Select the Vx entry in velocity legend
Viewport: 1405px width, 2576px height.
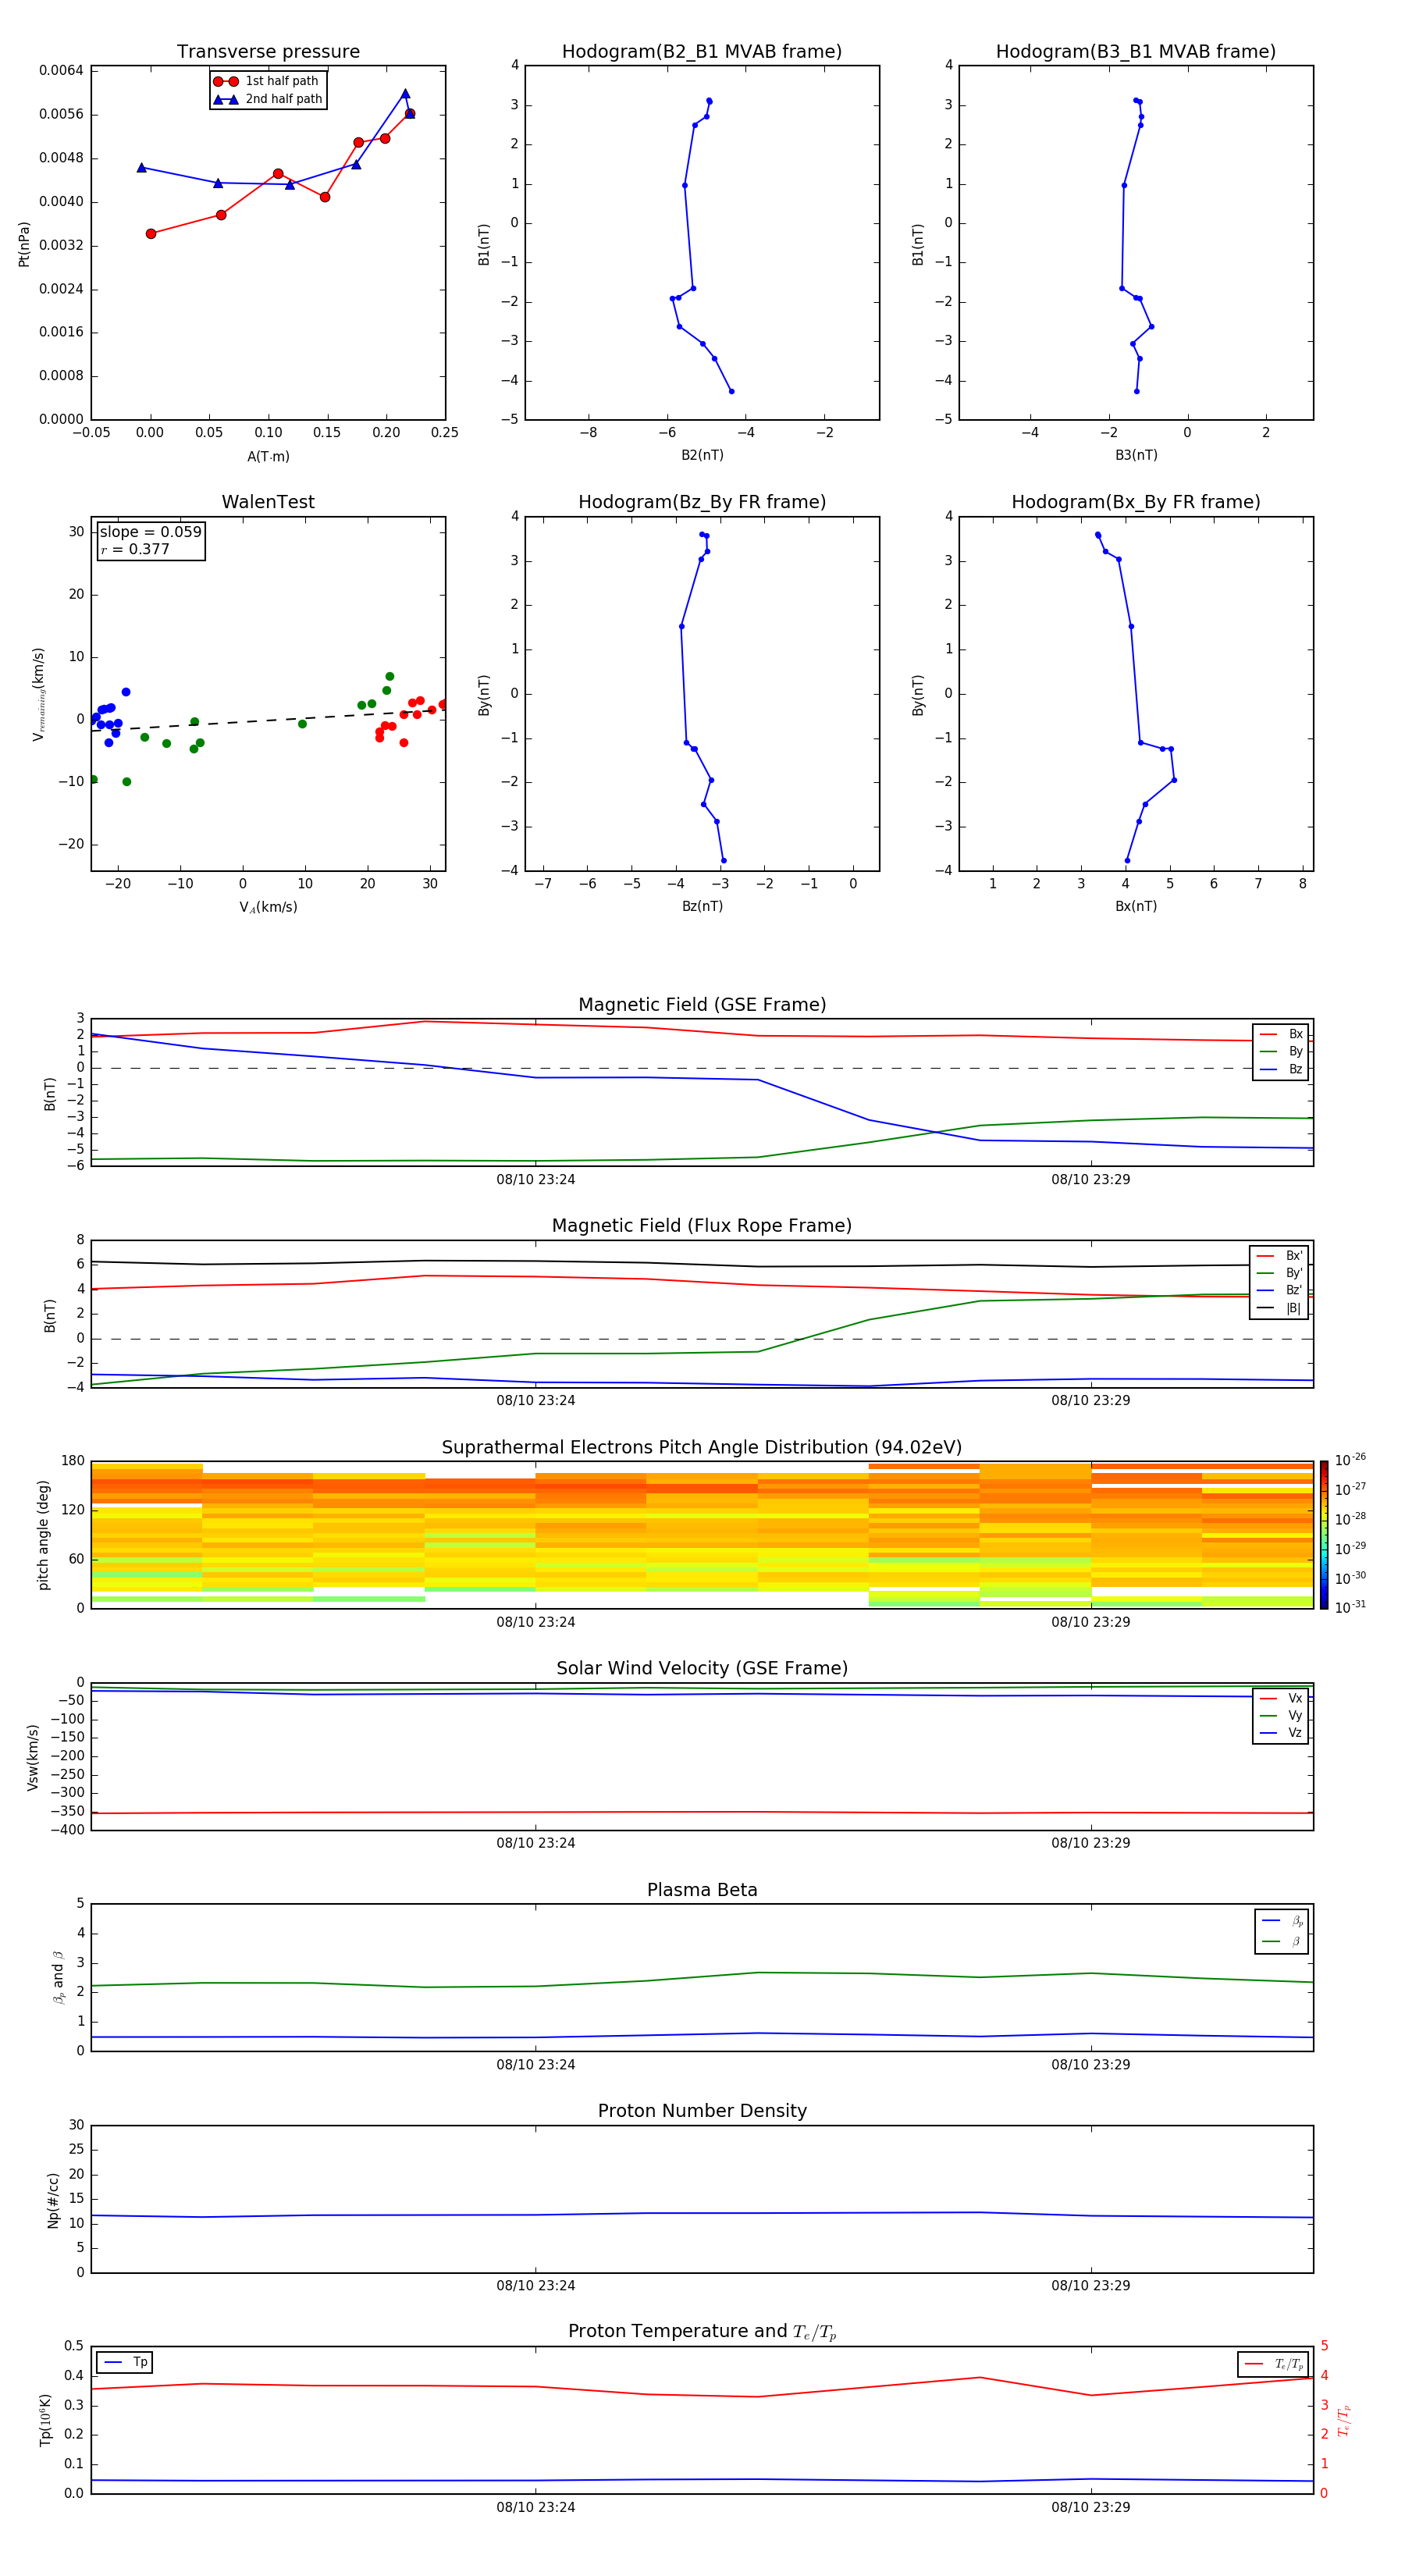[1281, 1698]
